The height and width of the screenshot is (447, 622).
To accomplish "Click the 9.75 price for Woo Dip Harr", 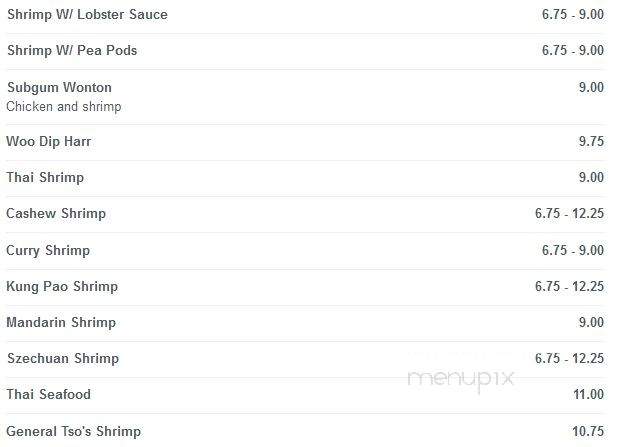I will (x=591, y=141).
